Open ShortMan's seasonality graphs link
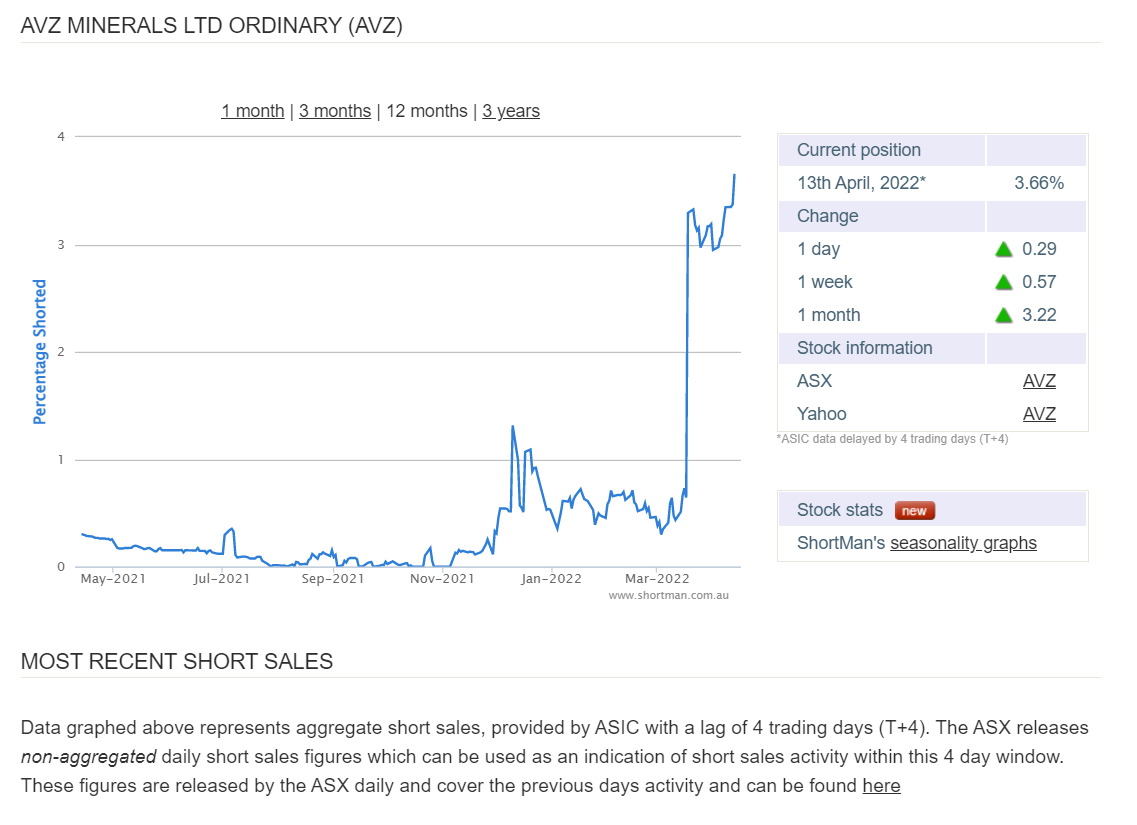This screenshot has width=1137, height=825. tap(963, 543)
